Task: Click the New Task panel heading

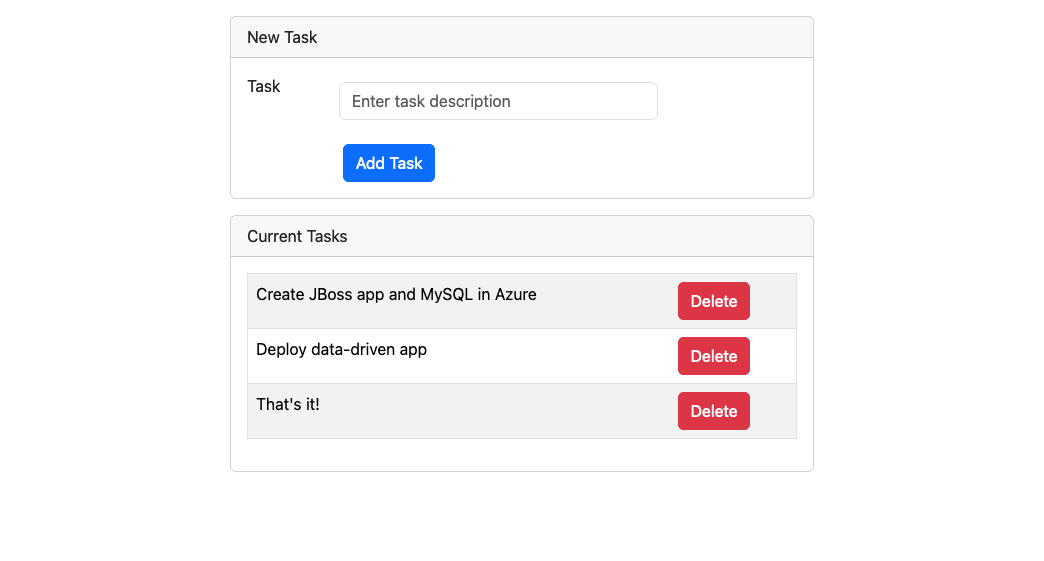Action: 282,37
